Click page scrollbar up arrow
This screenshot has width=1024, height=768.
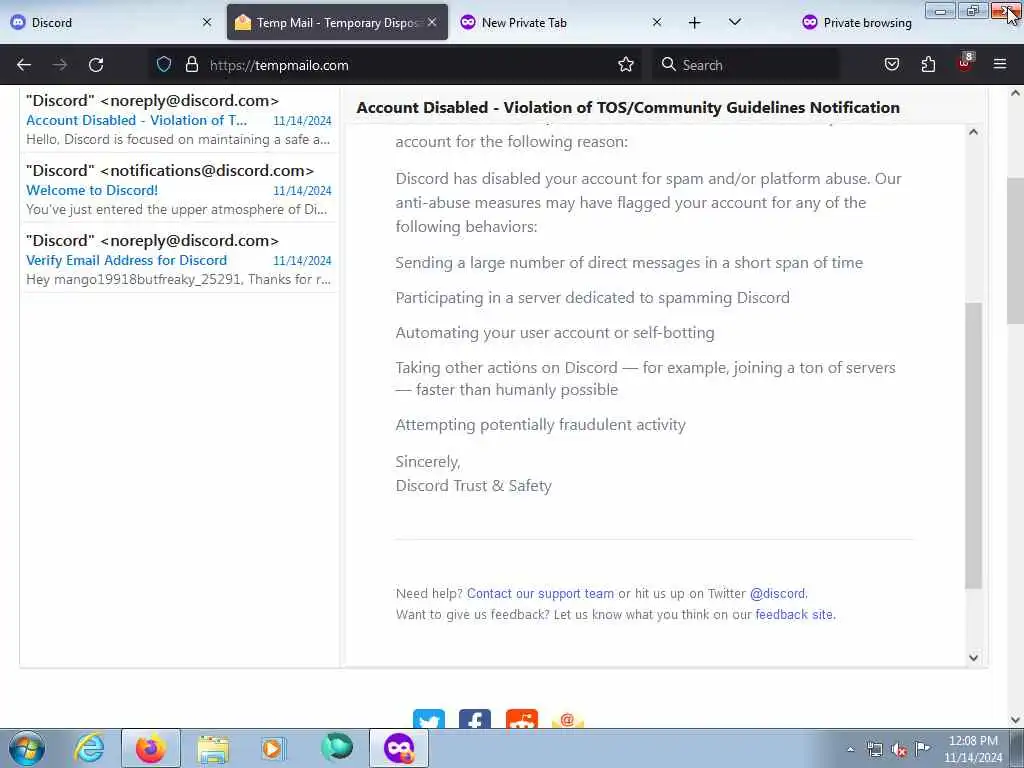[1015, 93]
